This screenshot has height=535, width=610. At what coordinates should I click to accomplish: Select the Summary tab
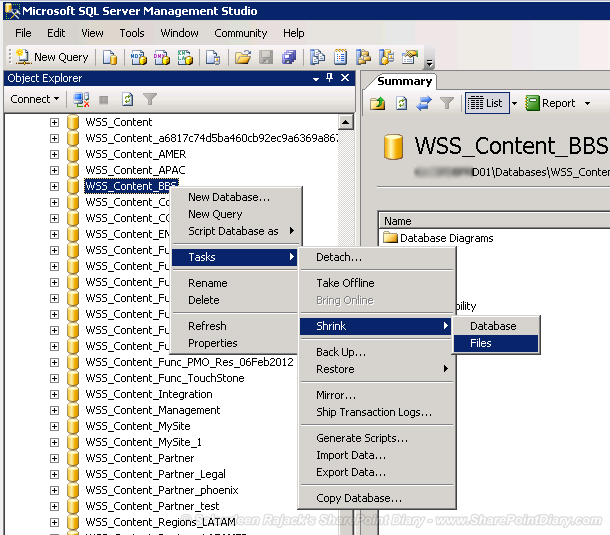(405, 81)
